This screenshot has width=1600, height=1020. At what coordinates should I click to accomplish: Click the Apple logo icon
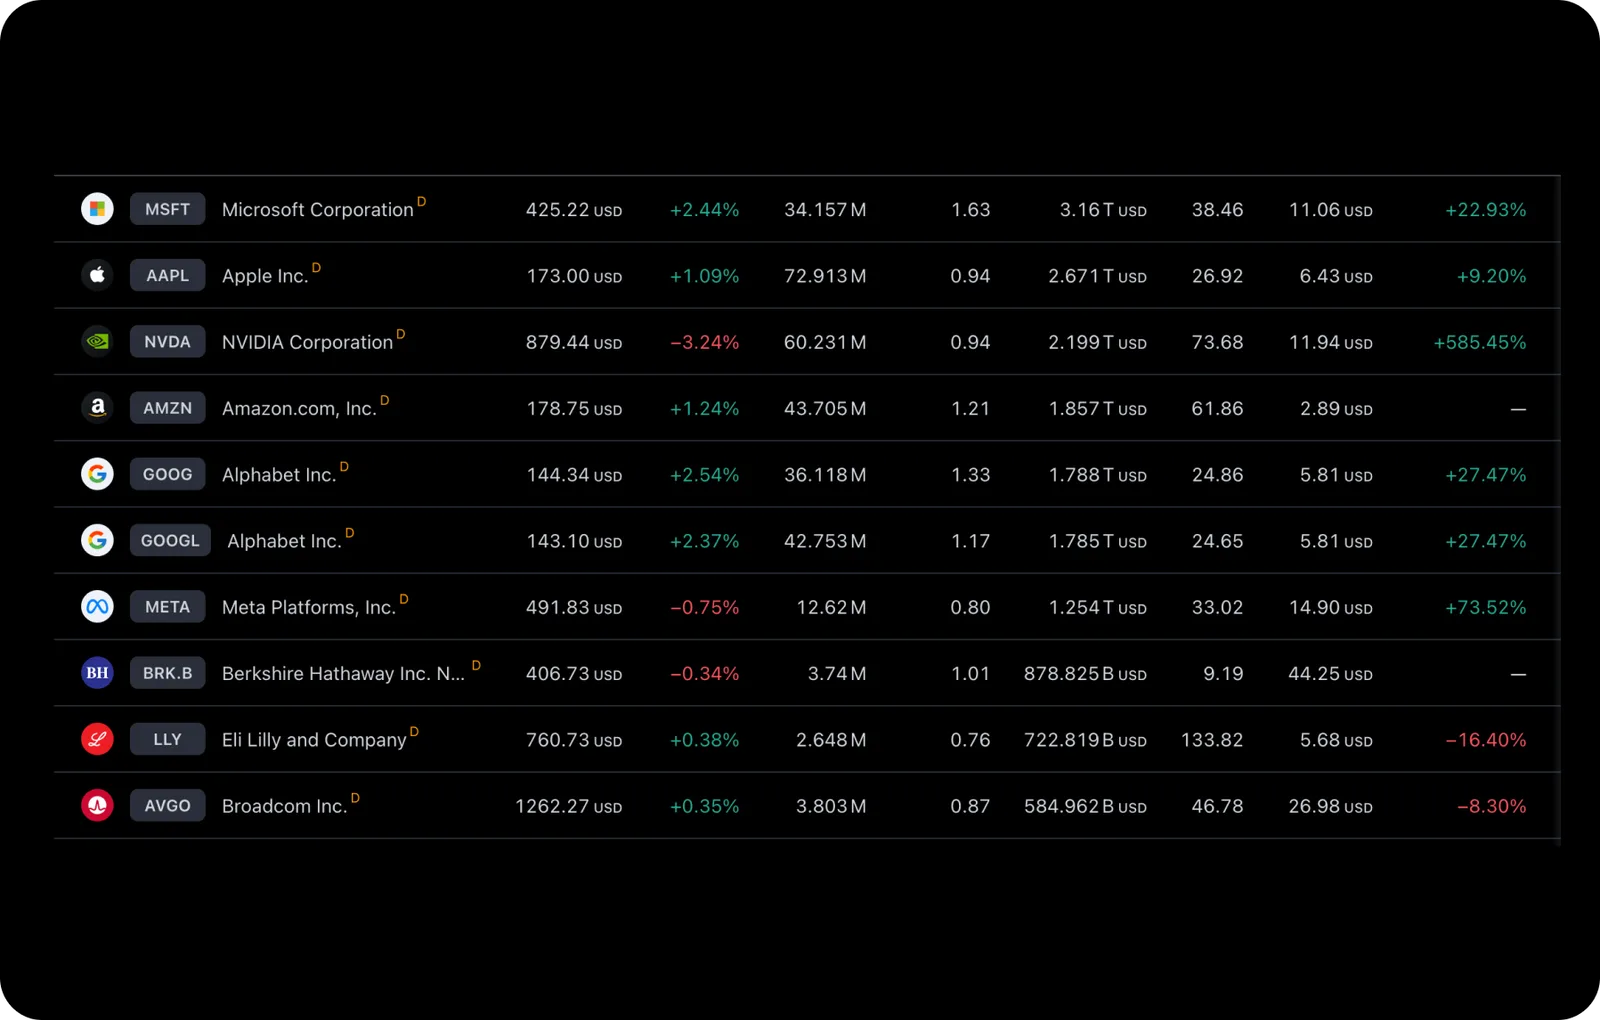(97, 275)
